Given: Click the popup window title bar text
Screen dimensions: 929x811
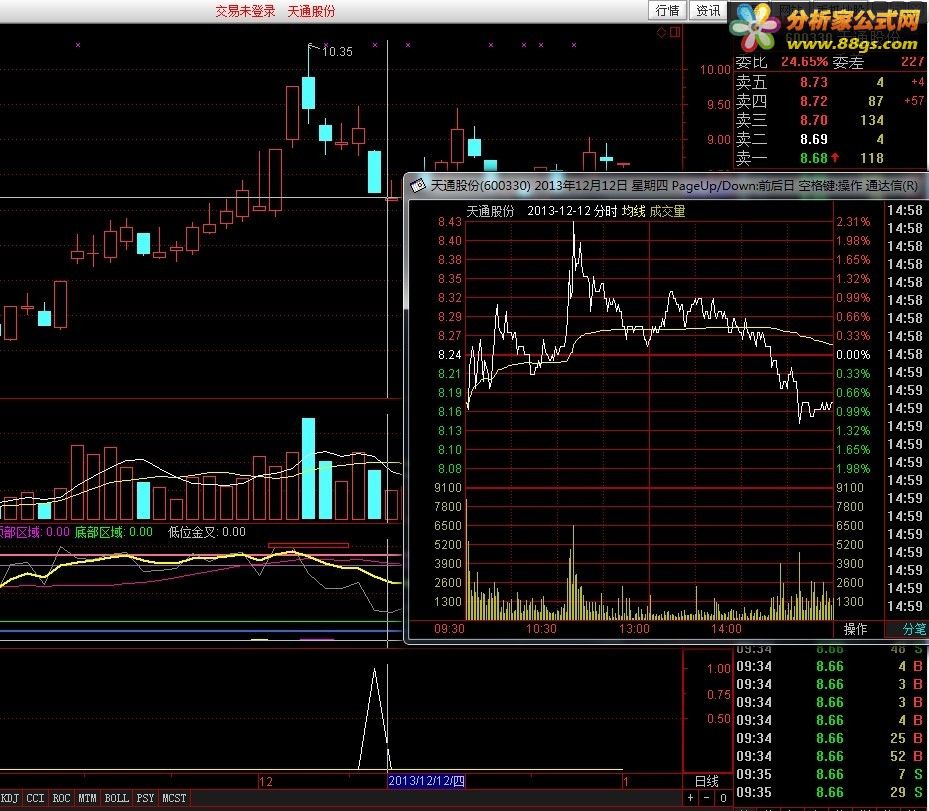Looking at the screenshot, I should (x=674, y=185).
